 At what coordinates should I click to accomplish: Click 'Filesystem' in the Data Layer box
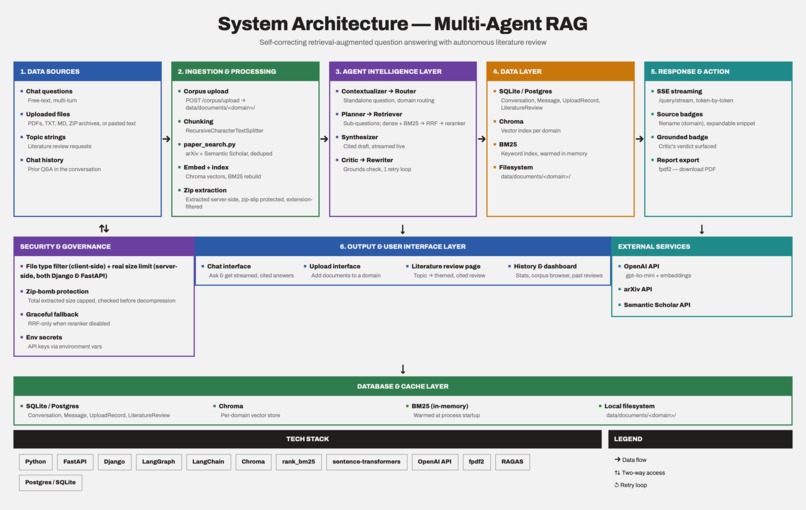coord(516,167)
